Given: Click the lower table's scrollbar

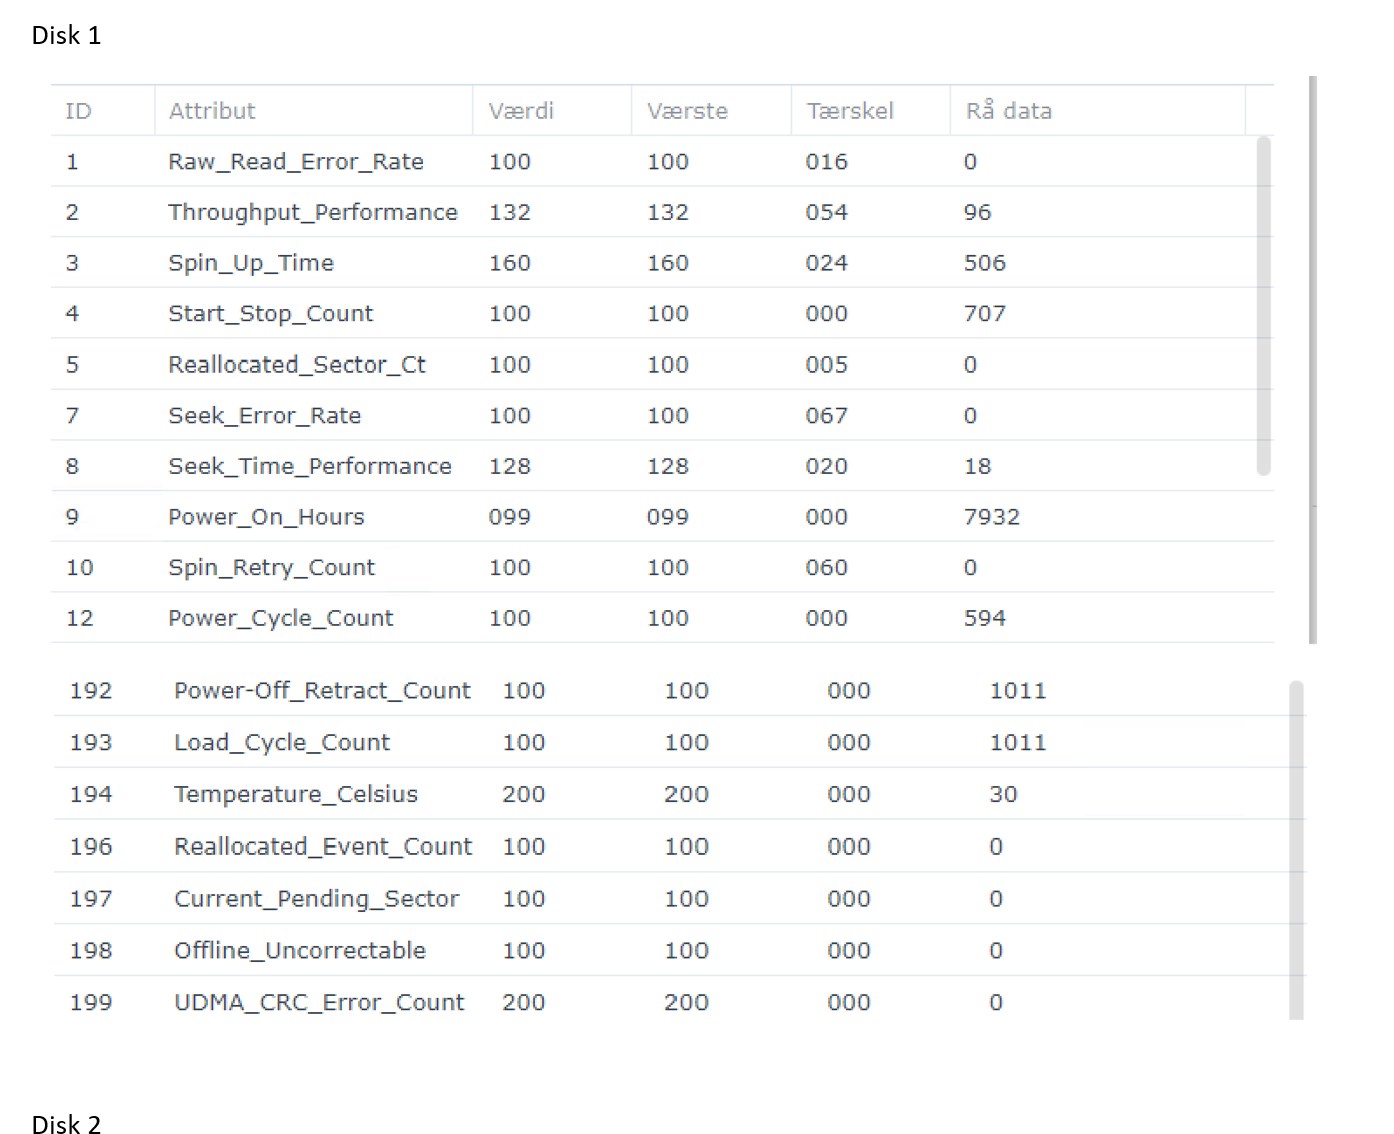Looking at the screenshot, I should pyautogui.click(x=1297, y=850).
